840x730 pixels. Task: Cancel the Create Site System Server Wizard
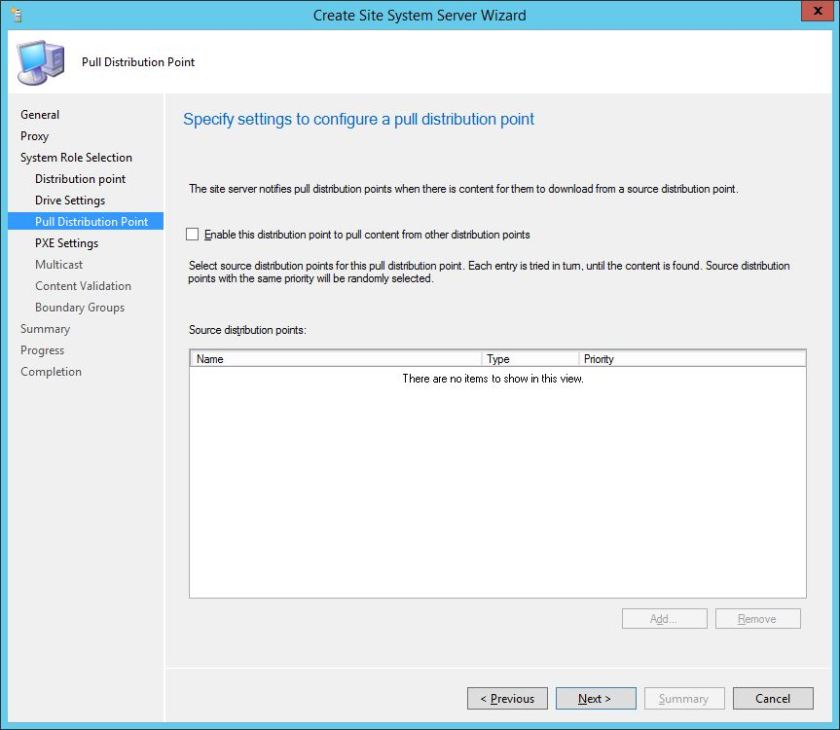click(773, 698)
